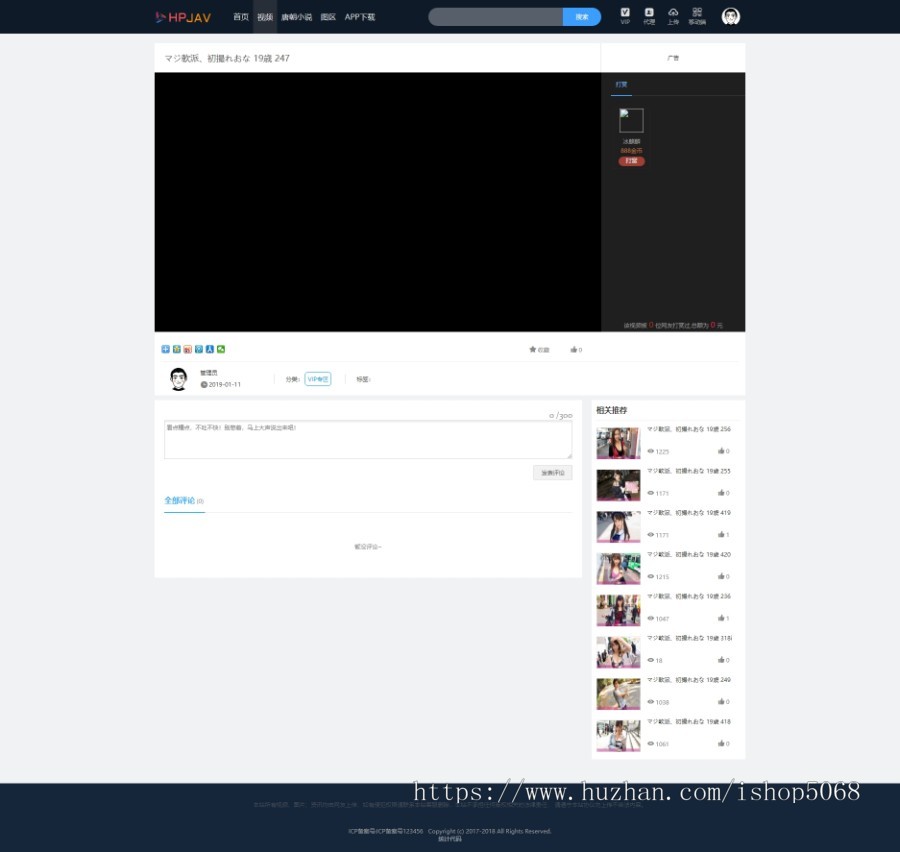The image size is (900, 852).
Task: Click the cloud upload icon
Action: 673,12
